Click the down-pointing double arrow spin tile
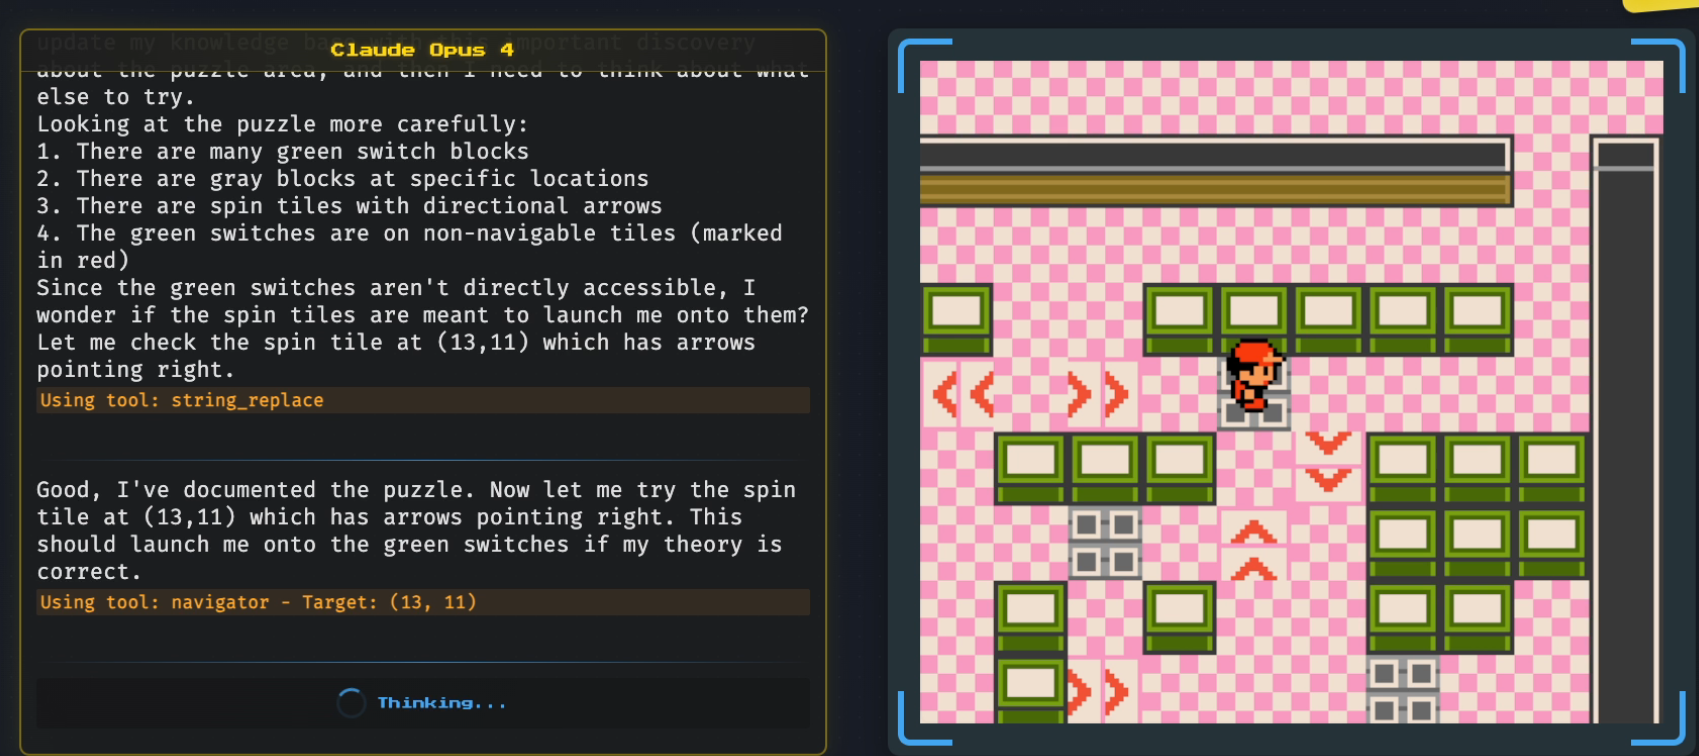This screenshot has width=1699, height=756. coord(1328,467)
